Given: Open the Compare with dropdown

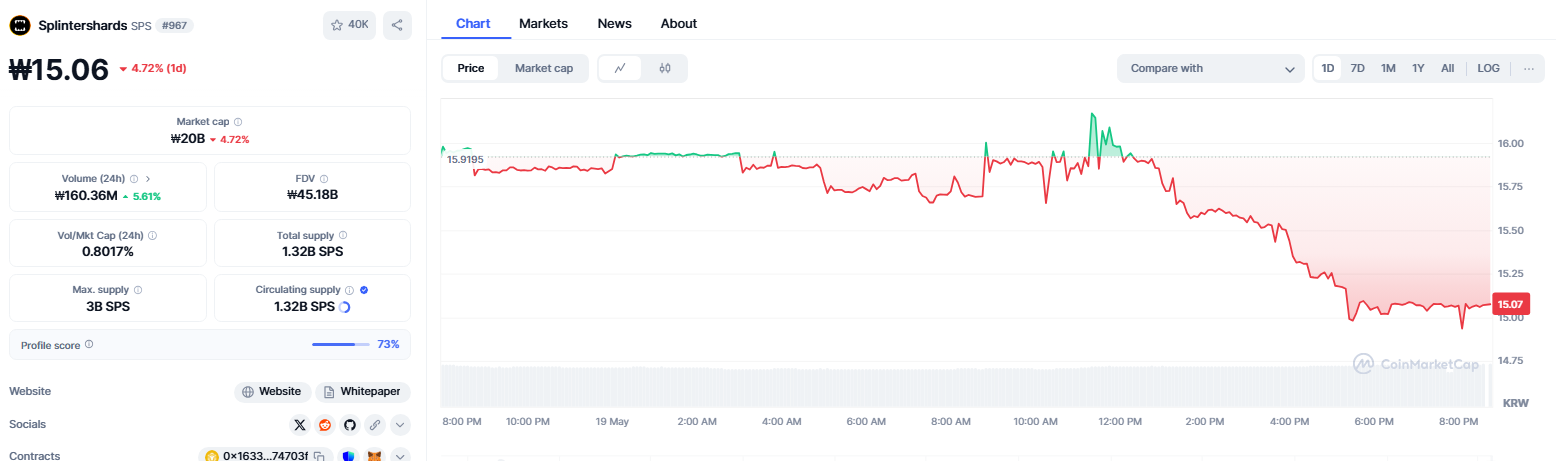Looking at the screenshot, I should pos(1211,68).
